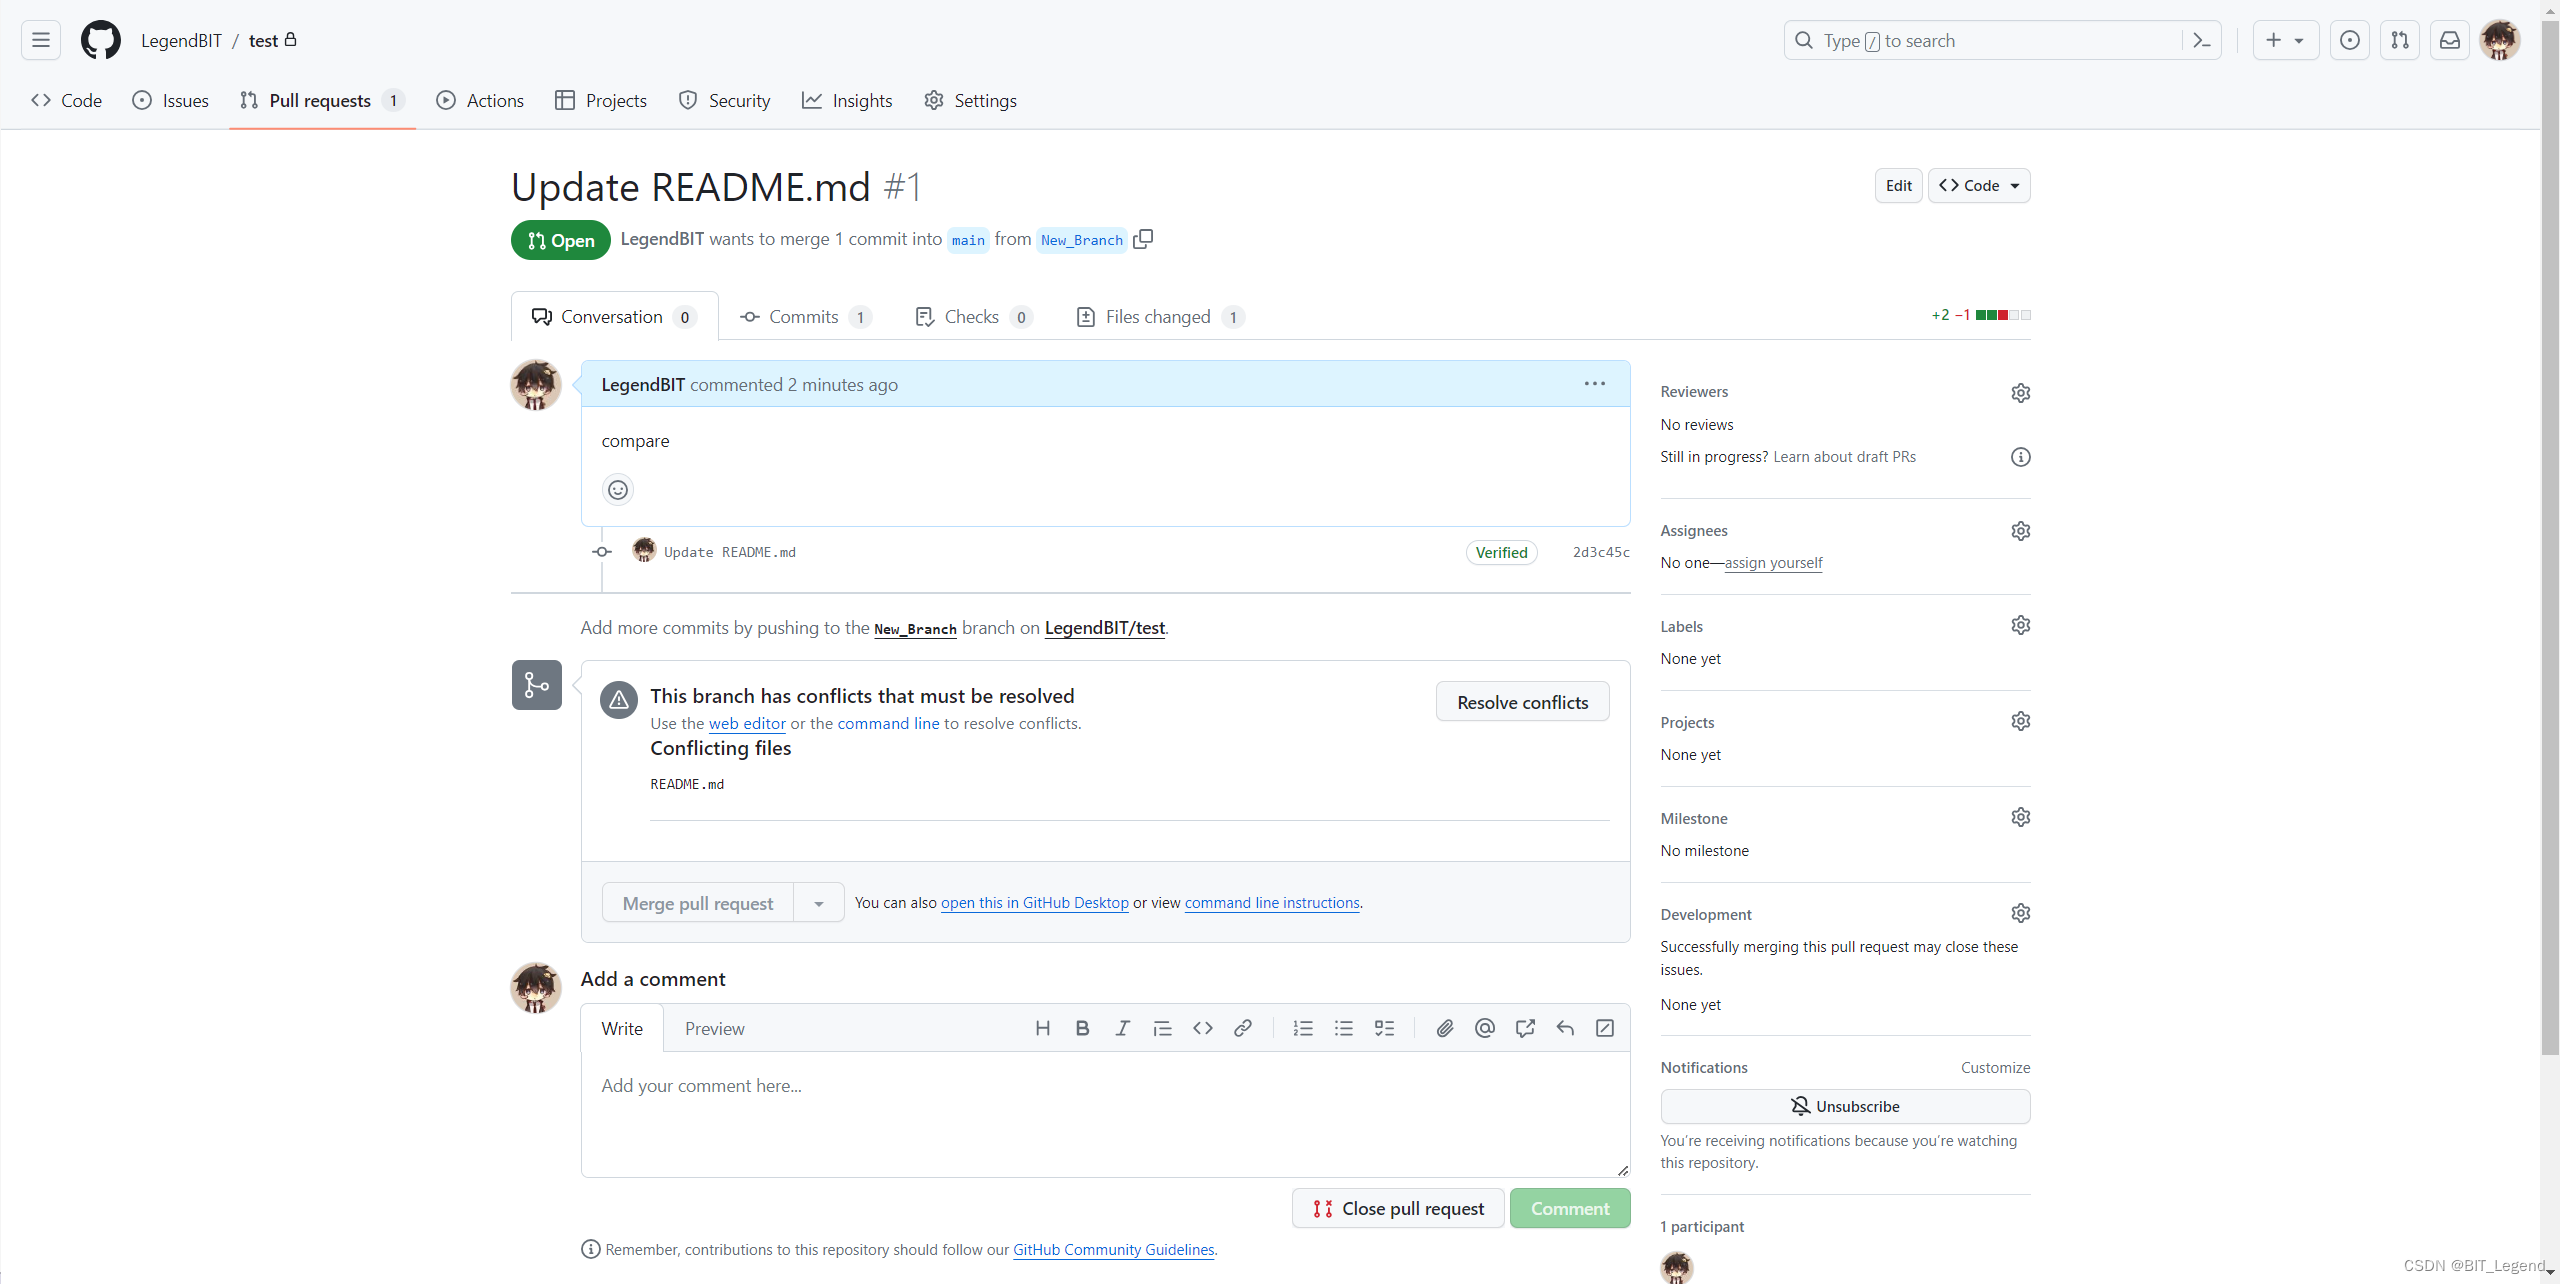Insert code formatting in comment editor
This screenshot has width=2560, height=1284.
(1203, 1028)
